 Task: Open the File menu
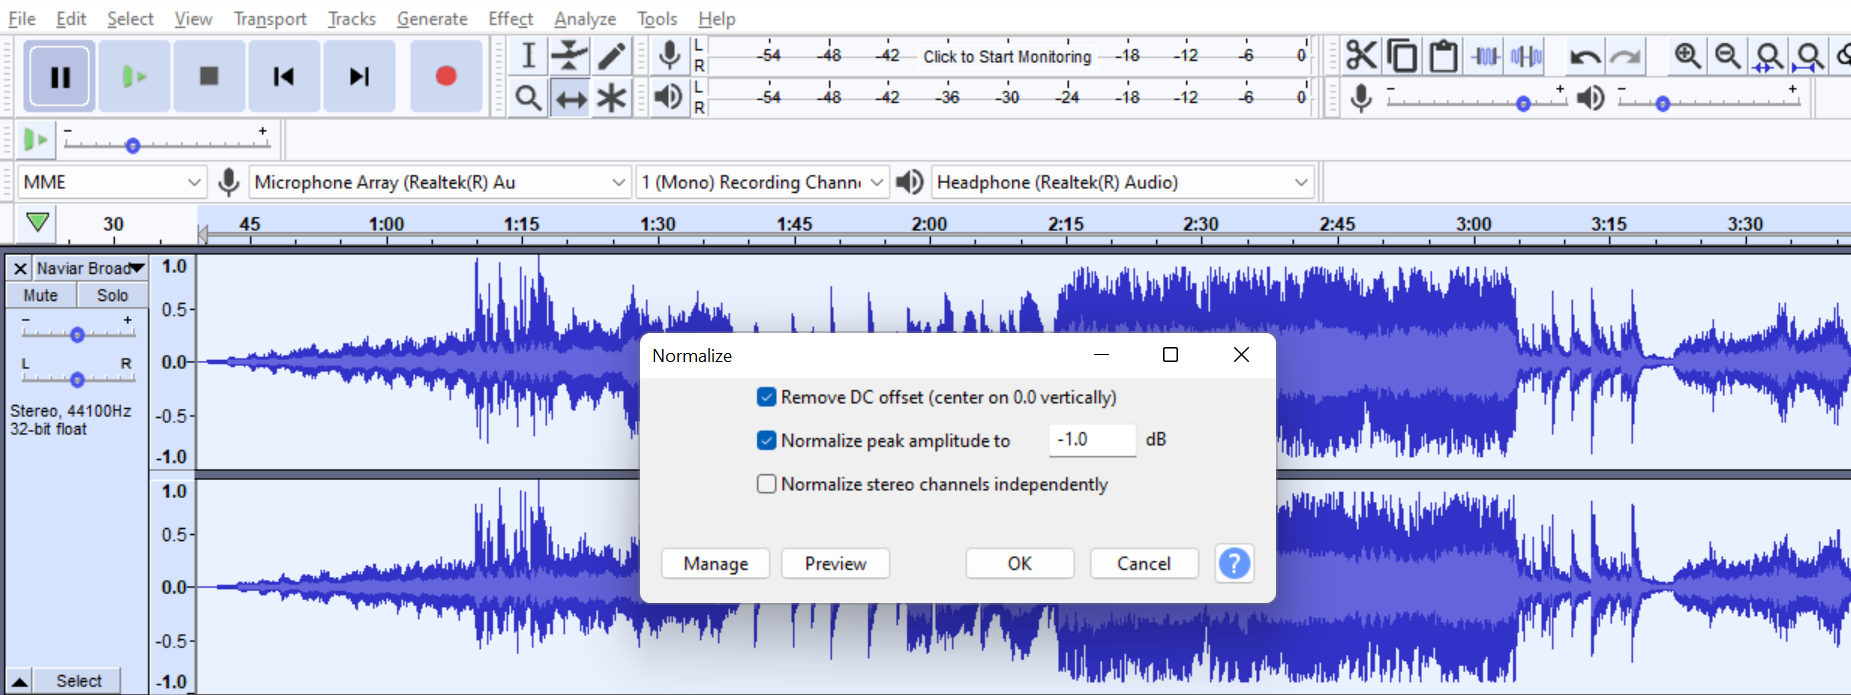click(21, 18)
